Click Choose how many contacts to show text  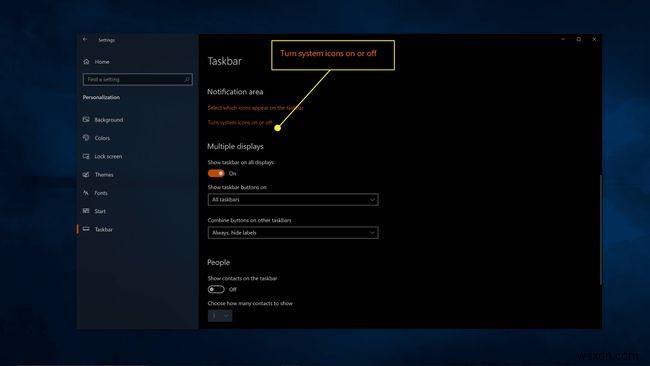(x=250, y=303)
